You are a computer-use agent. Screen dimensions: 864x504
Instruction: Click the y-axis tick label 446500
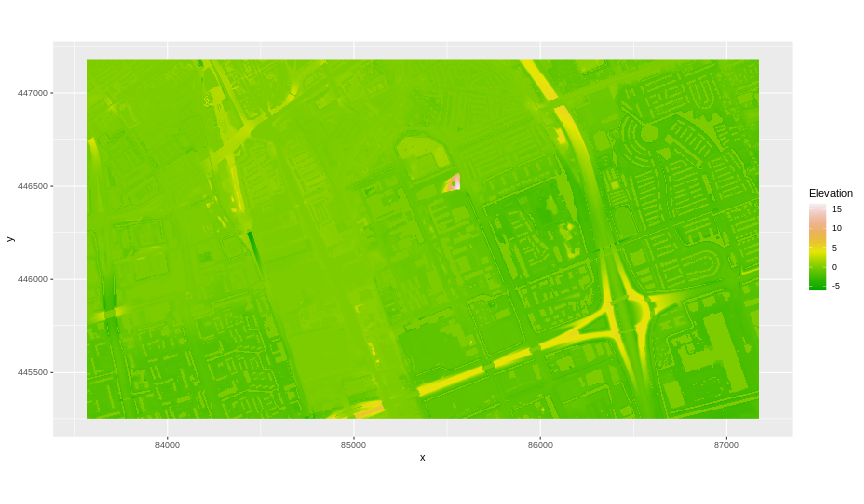(x=33, y=186)
